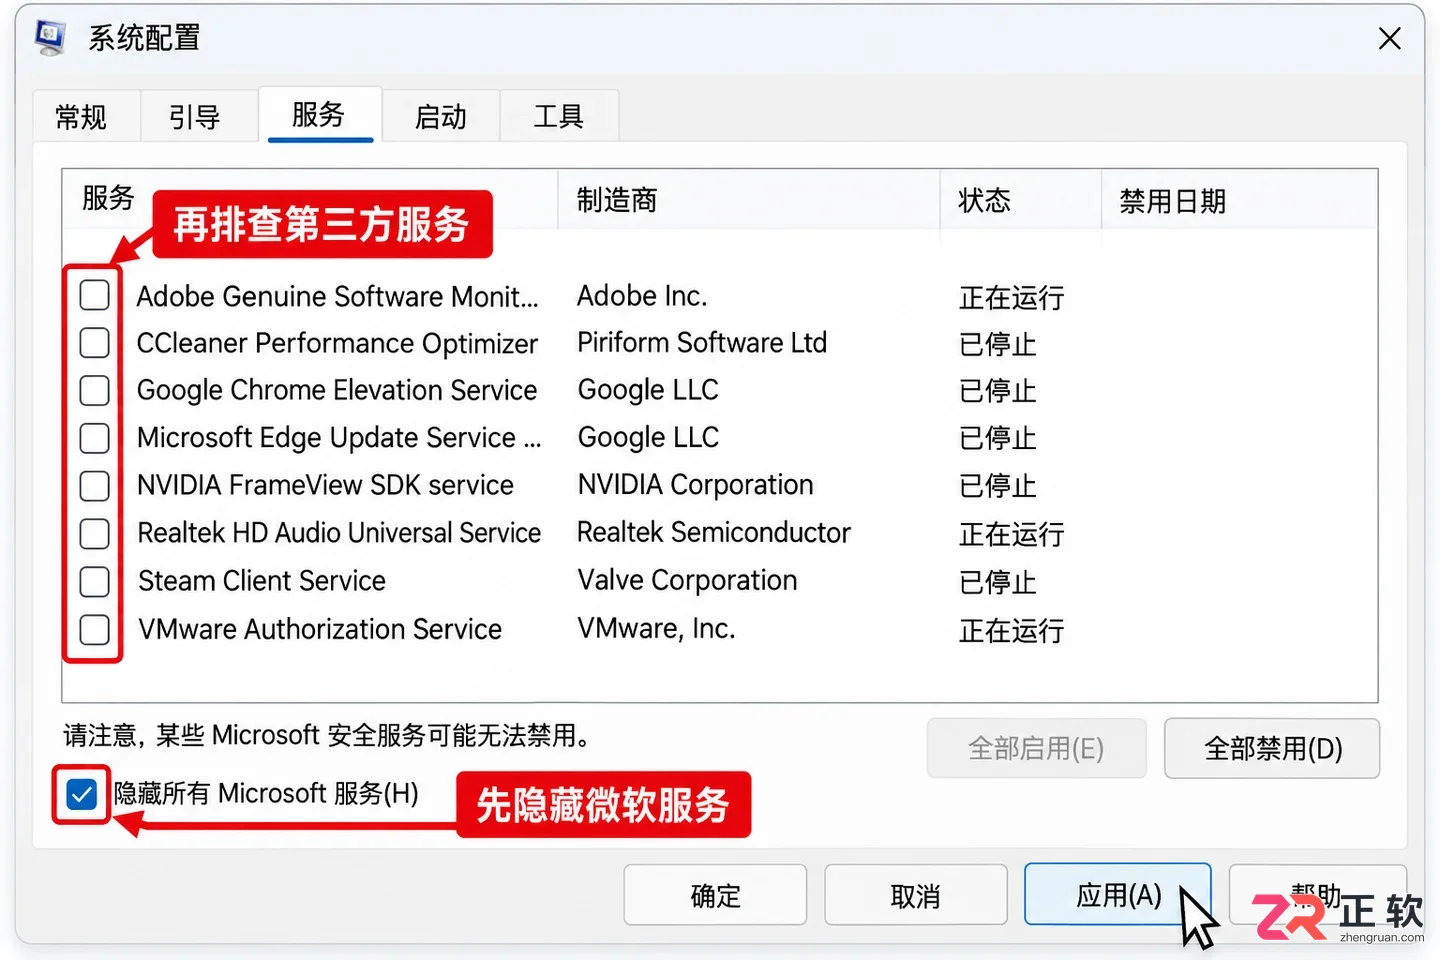
Task: Tick the NVIDIA FrameView SDK service checkbox
Action: pos(94,486)
